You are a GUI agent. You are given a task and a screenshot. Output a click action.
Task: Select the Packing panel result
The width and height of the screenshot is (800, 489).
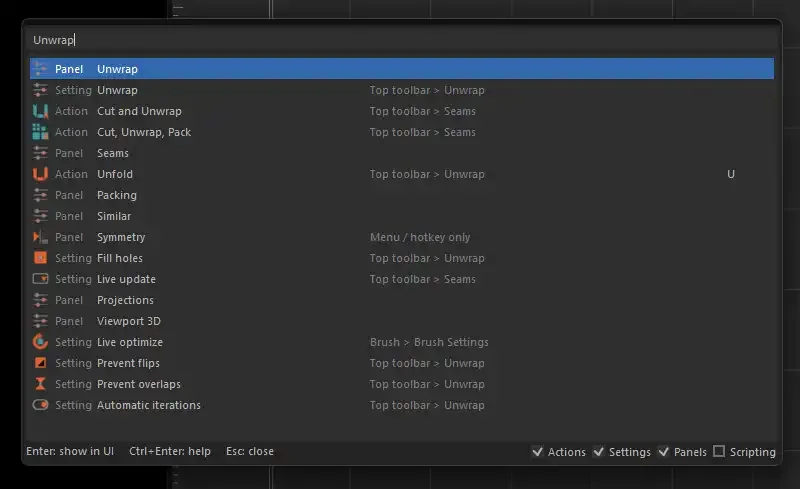click(x=402, y=195)
